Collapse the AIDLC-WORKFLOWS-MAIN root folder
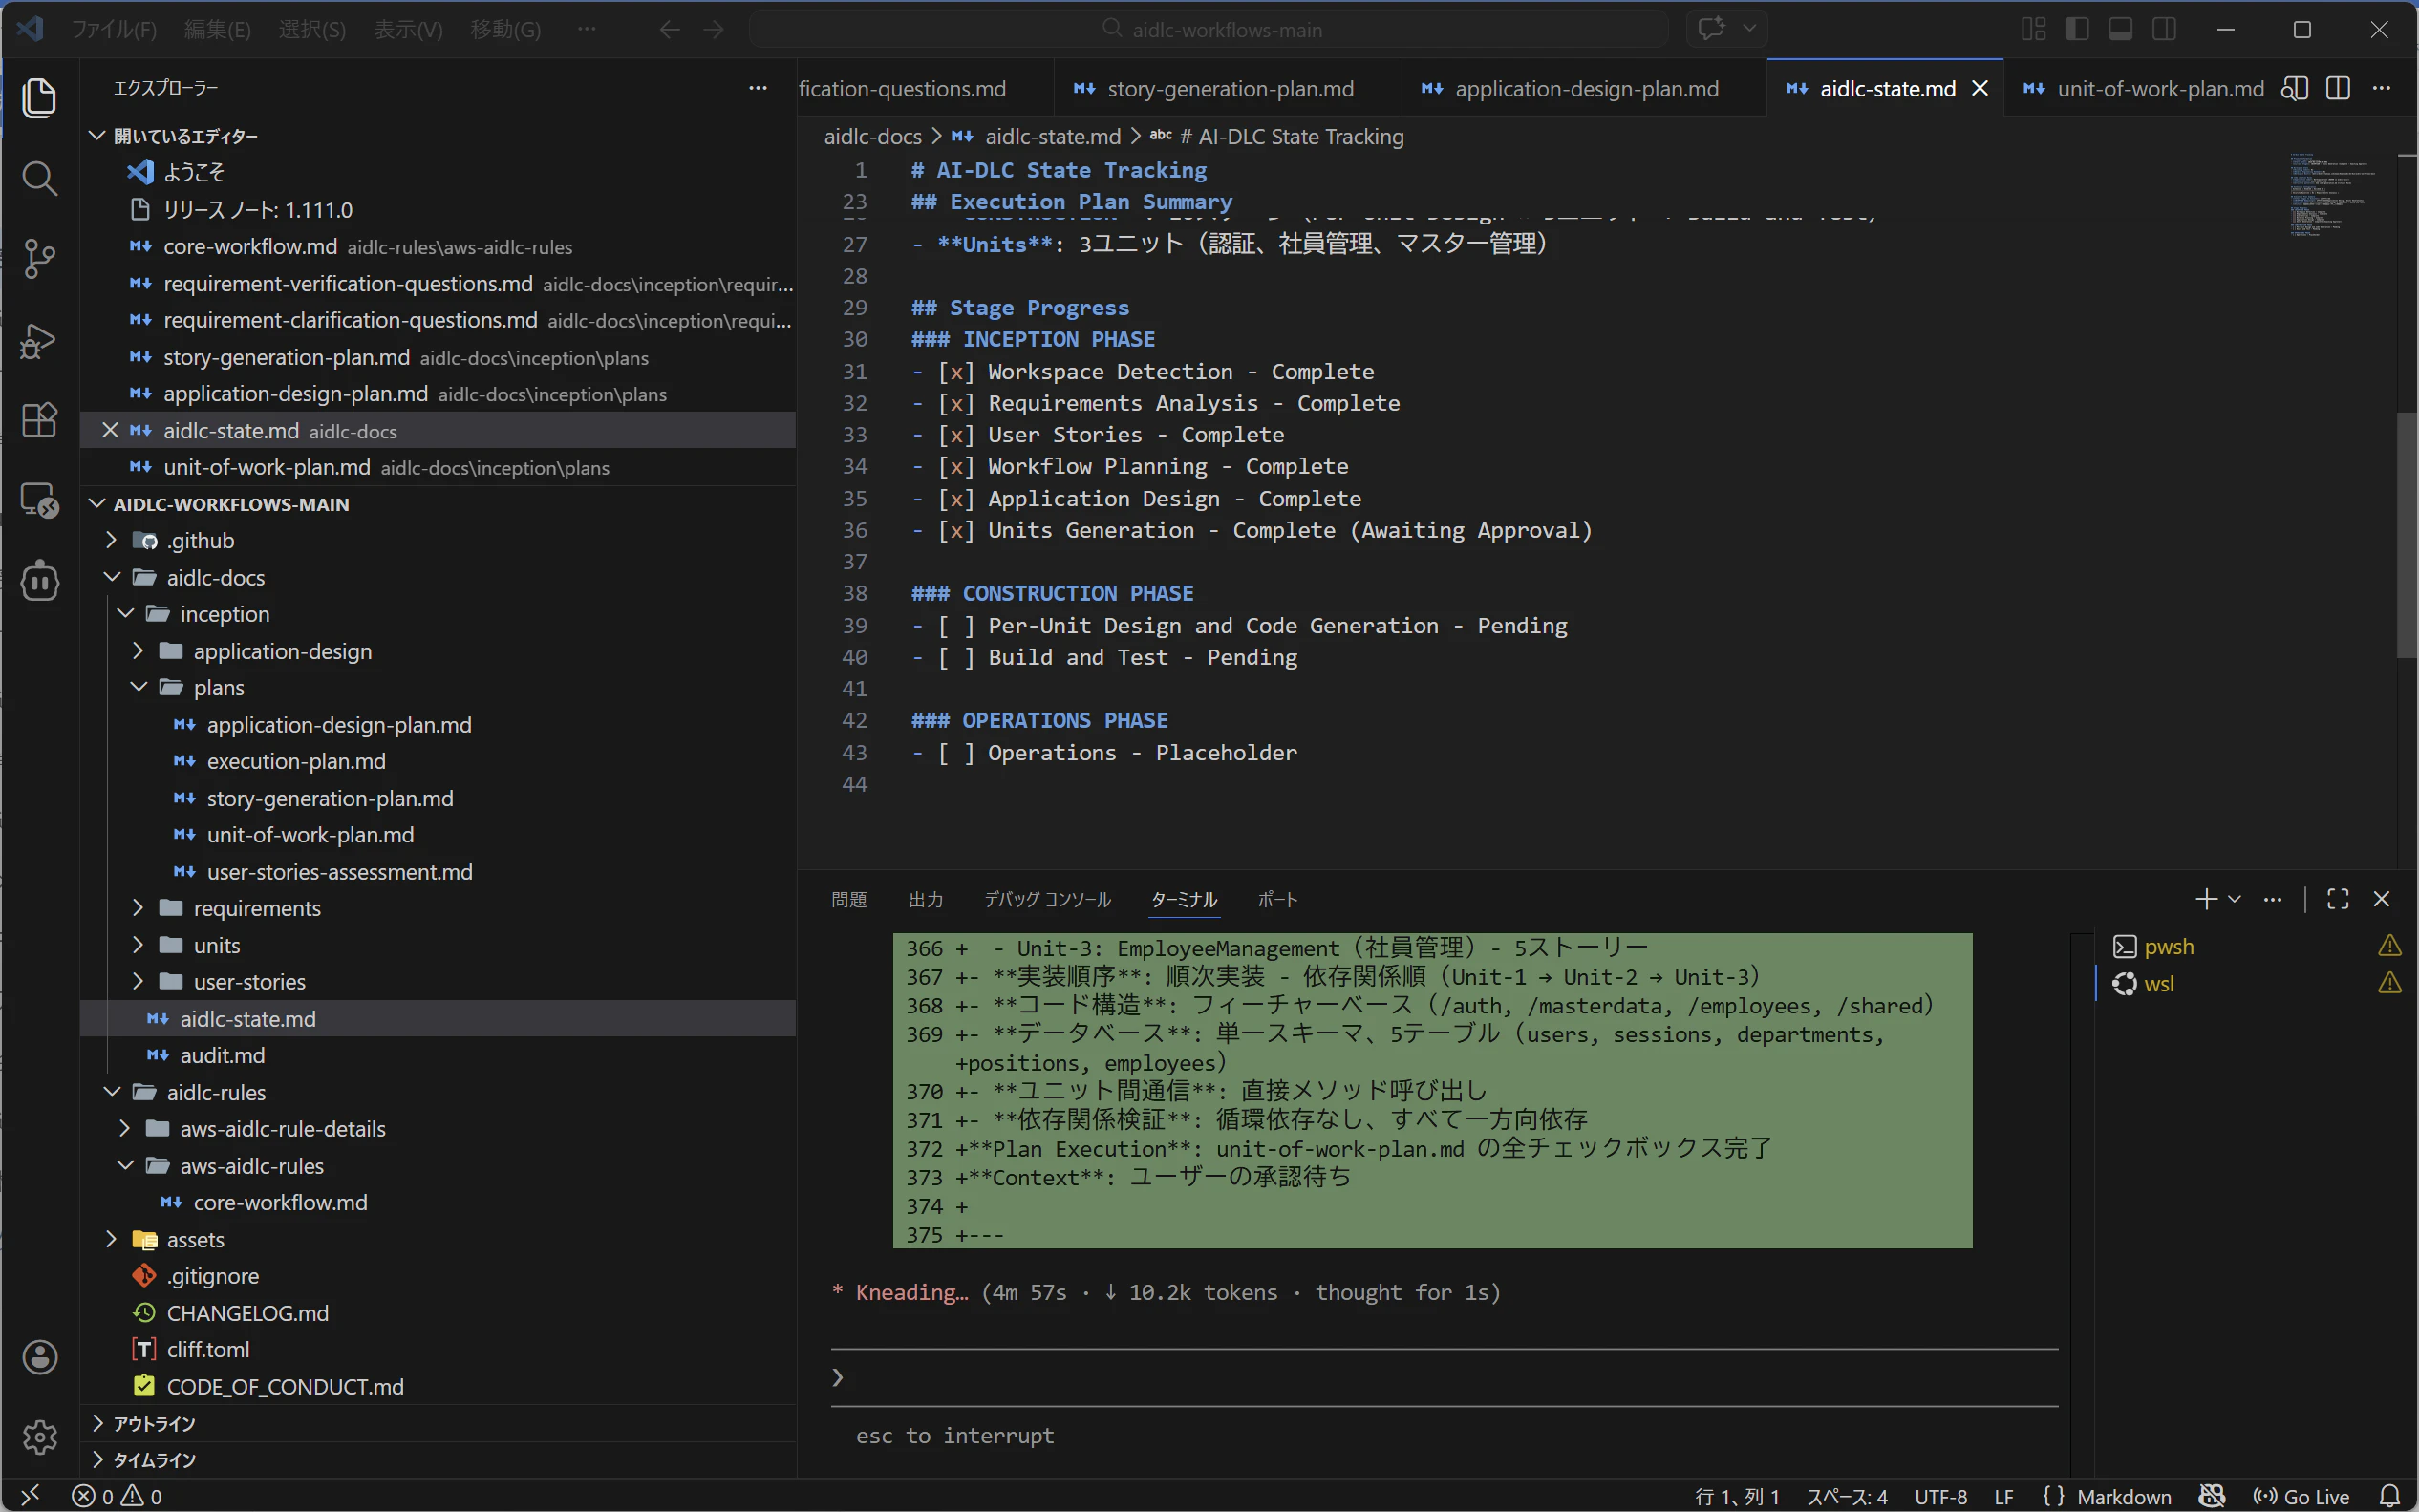 click(97, 504)
